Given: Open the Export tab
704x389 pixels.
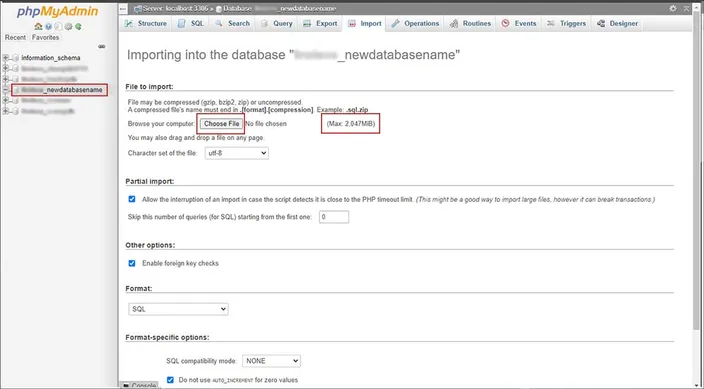Looking at the screenshot, I should (320, 23).
